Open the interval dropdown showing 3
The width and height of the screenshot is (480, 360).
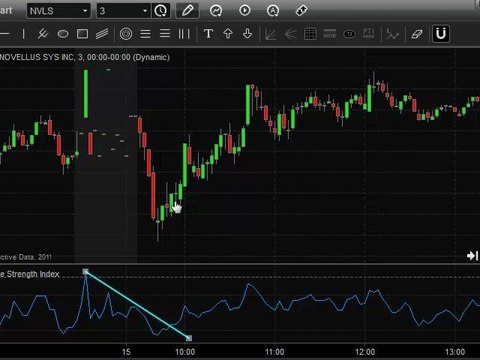pos(123,11)
